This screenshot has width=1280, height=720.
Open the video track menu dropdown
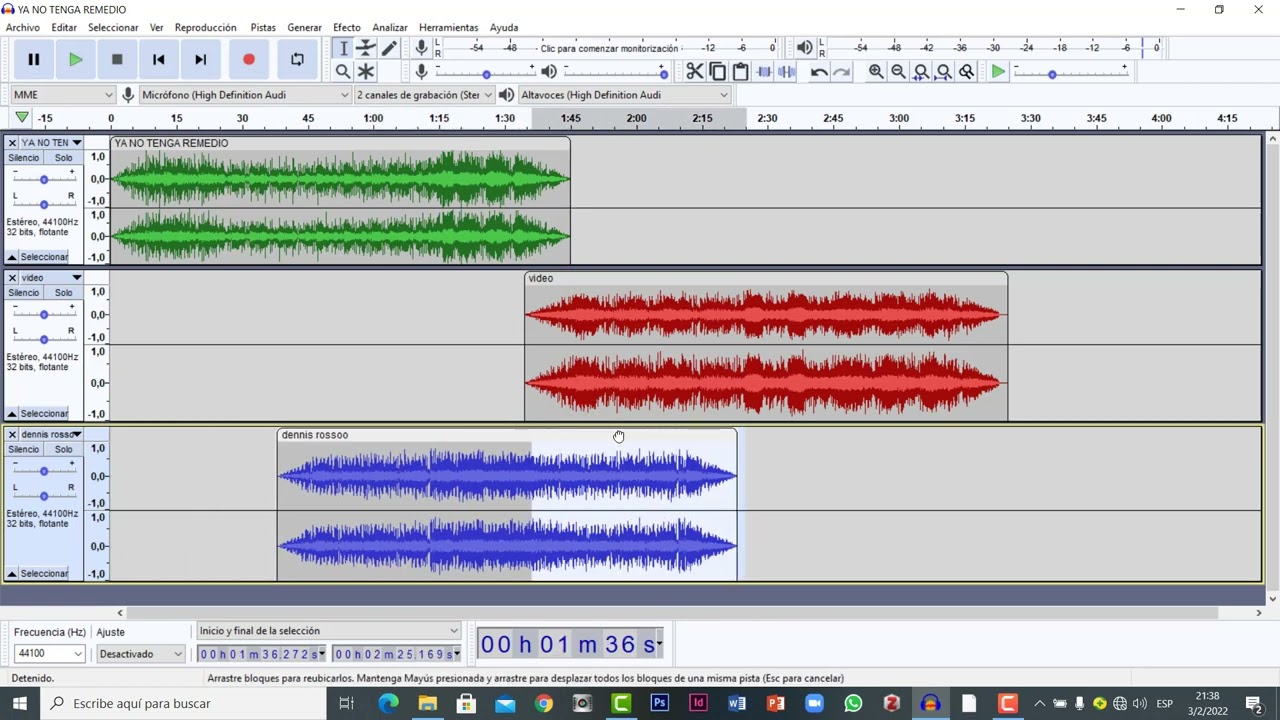coord(51,278)
